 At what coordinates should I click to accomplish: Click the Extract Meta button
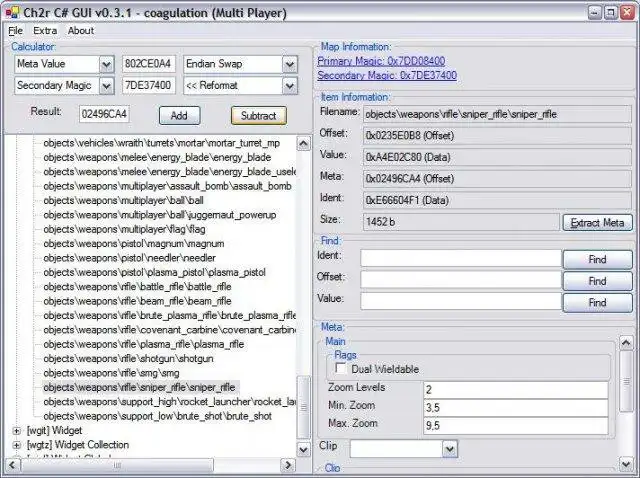598,222
